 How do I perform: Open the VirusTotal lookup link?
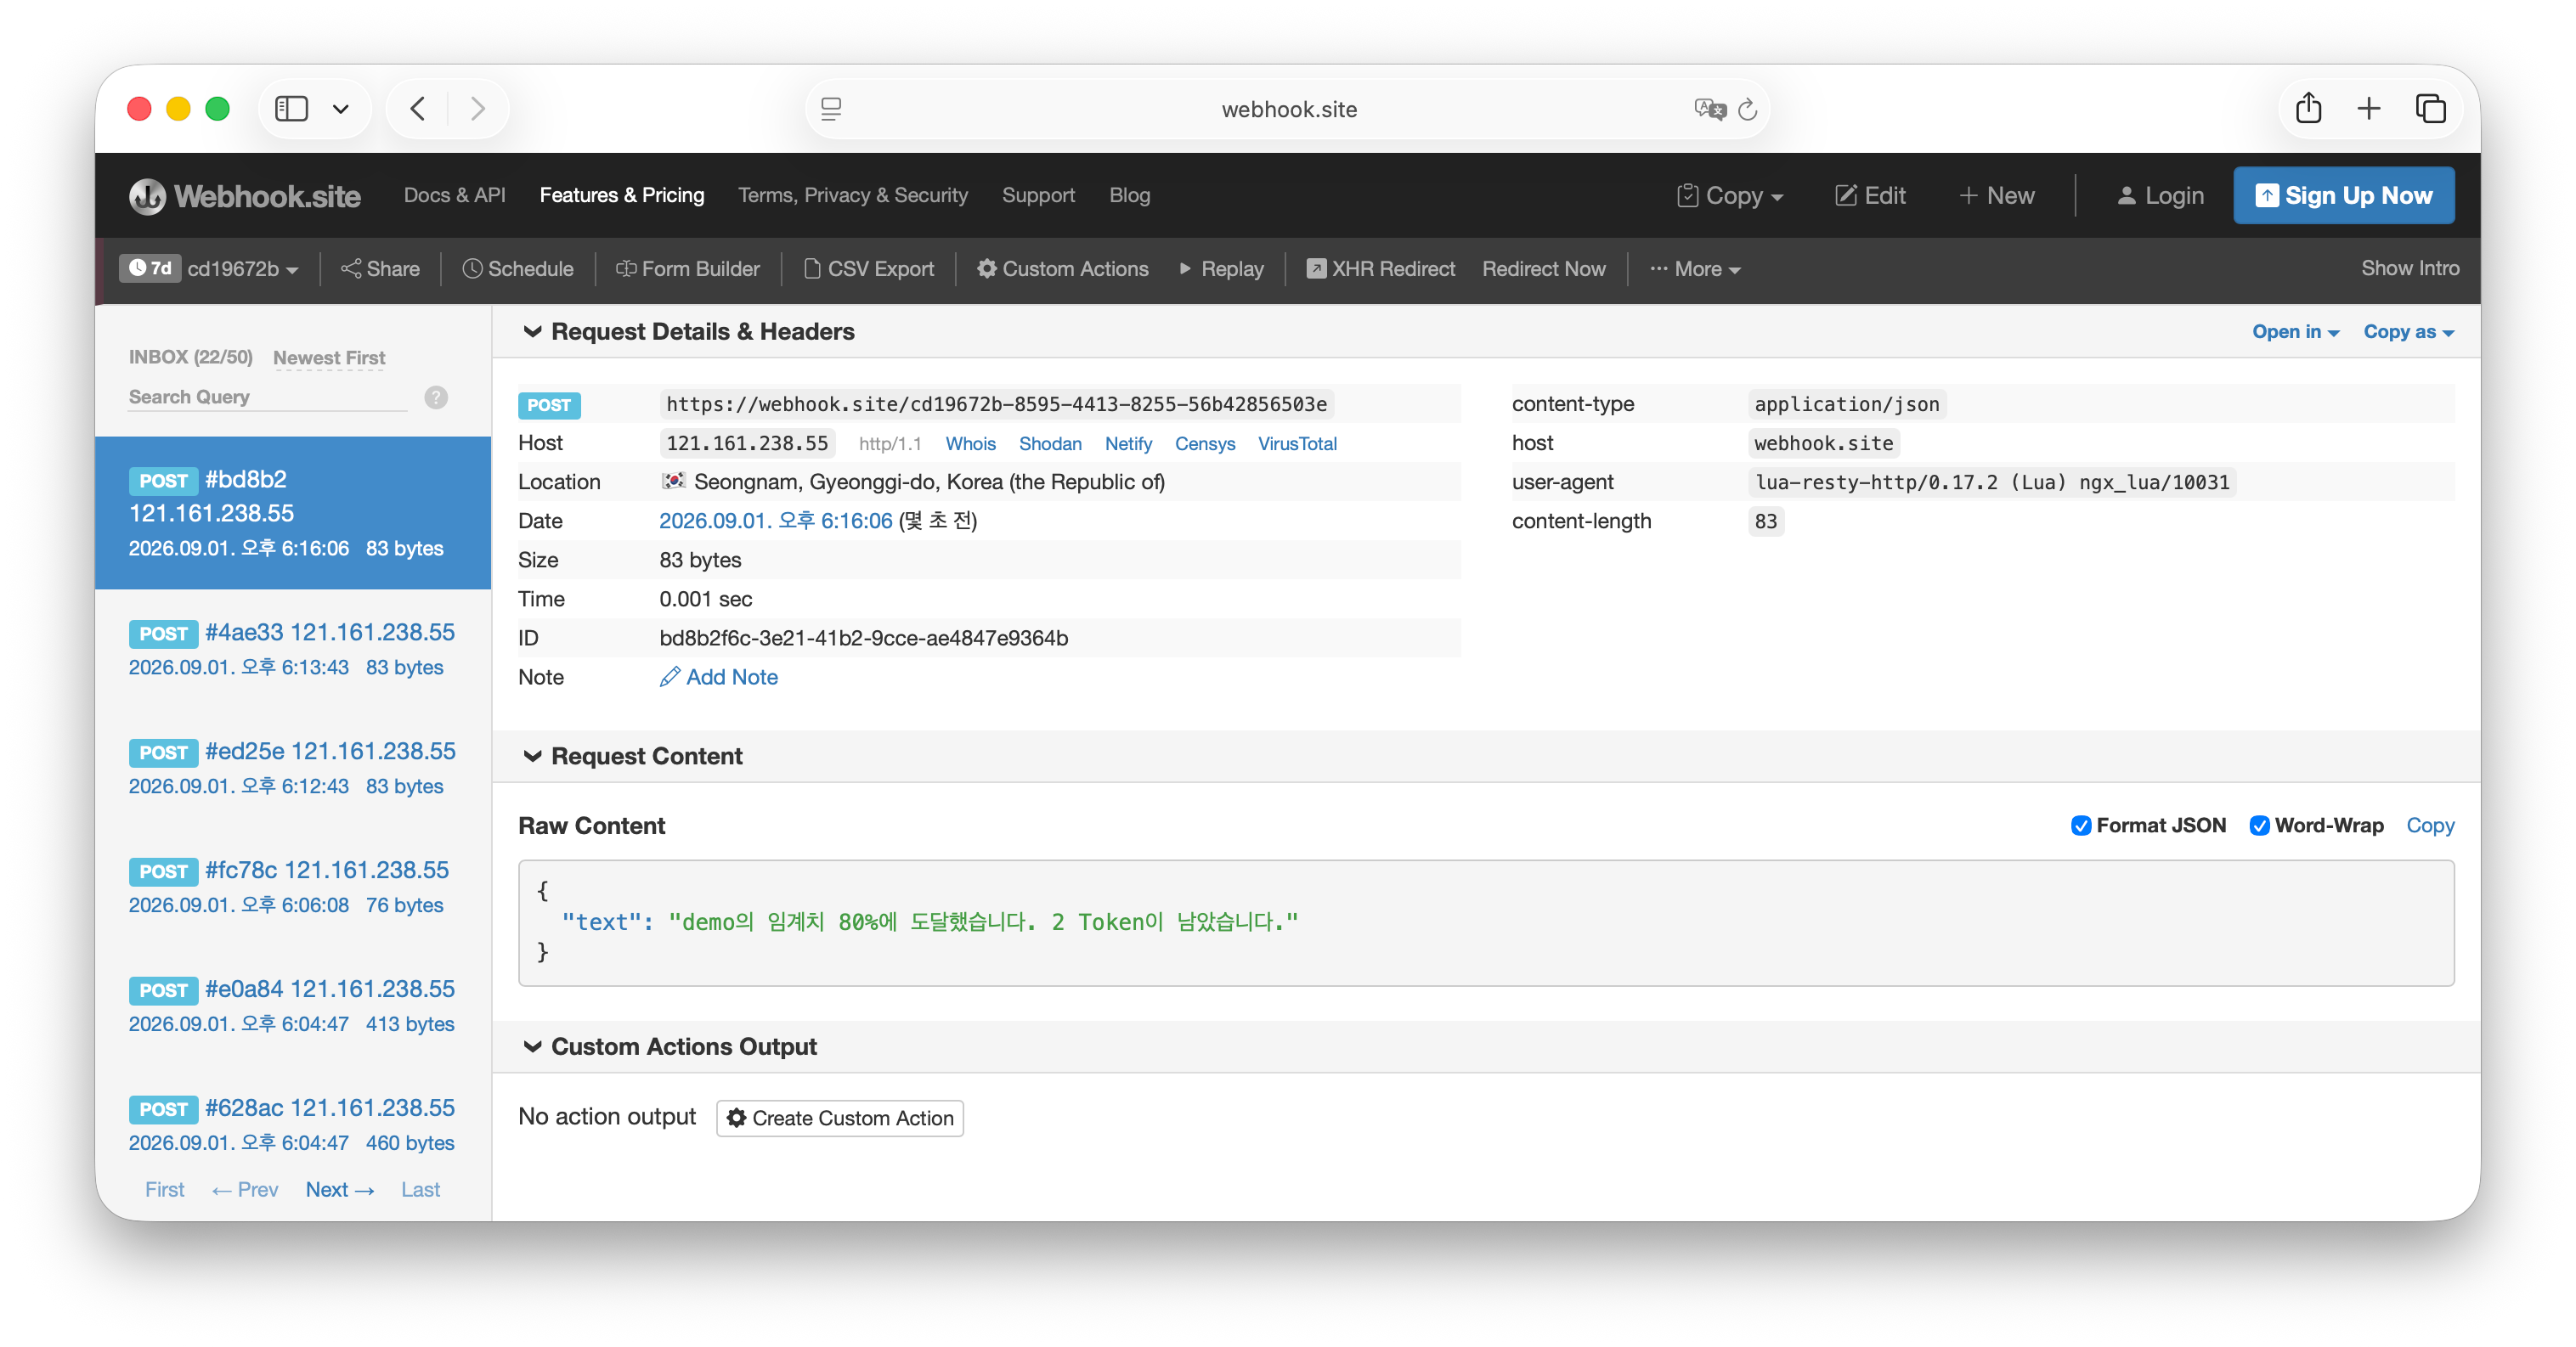[1297, 444]
